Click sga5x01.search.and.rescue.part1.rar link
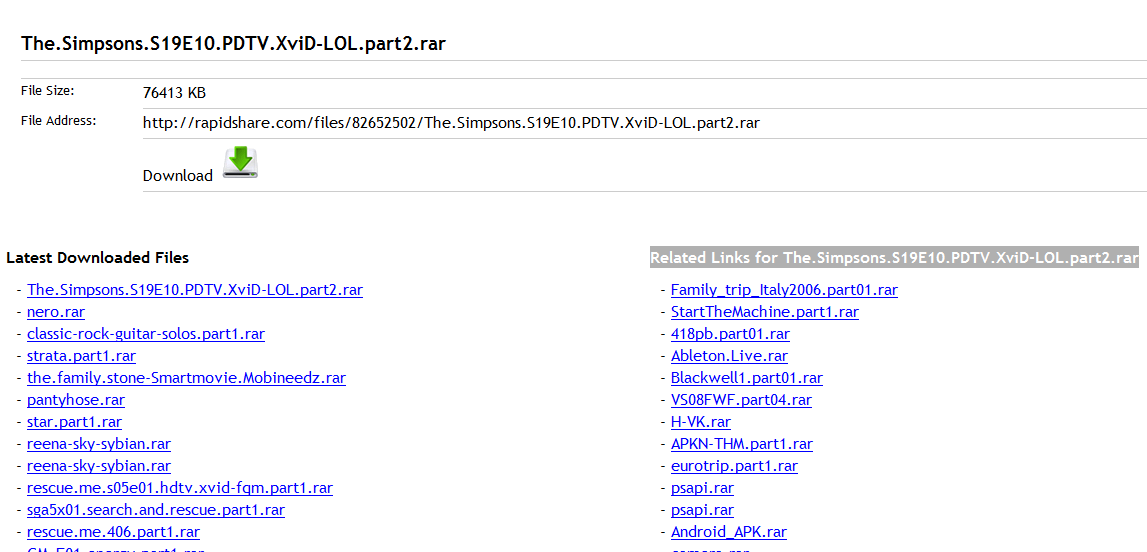 pyautogui.click(x=155, y=510)
